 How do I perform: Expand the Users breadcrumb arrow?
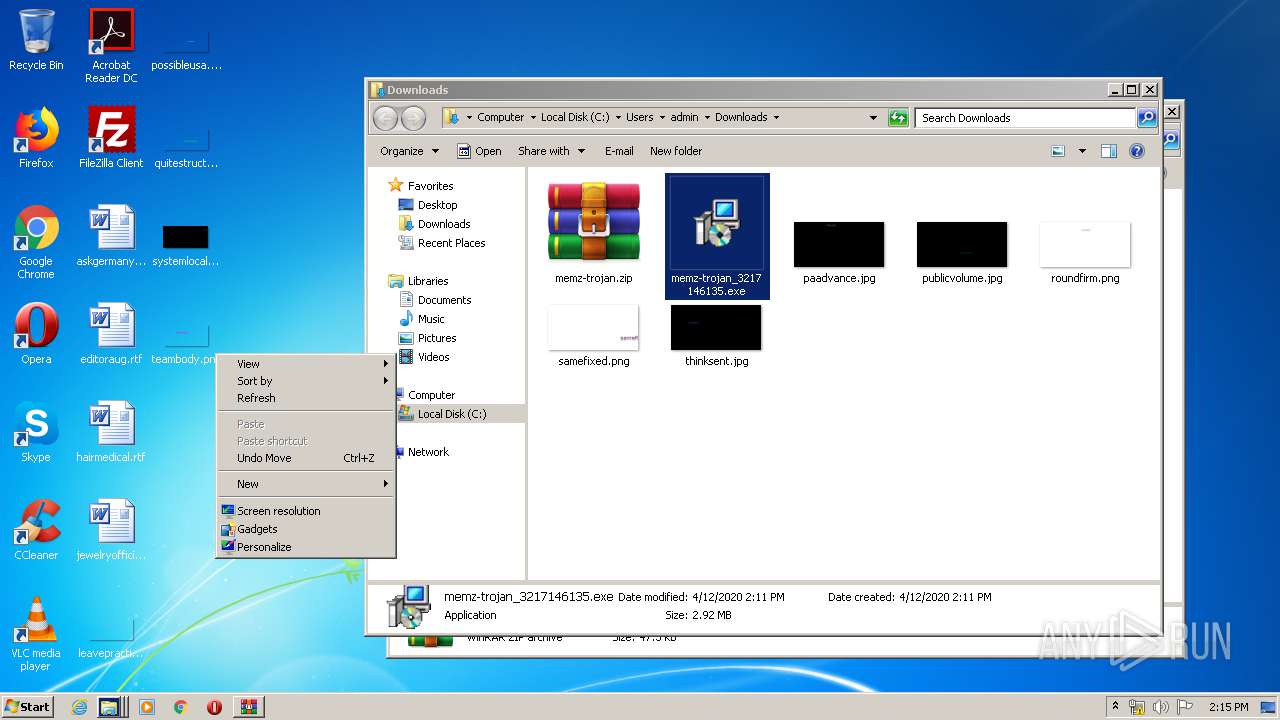pos(662,117)
